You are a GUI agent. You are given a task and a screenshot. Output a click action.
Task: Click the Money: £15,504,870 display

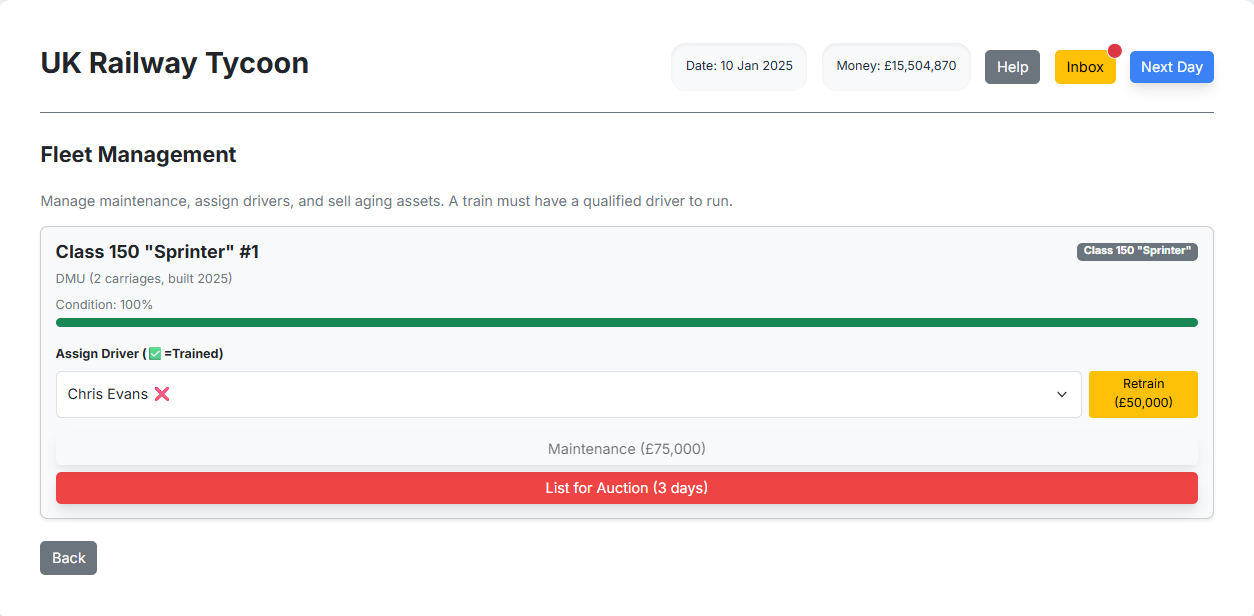[896, 66]
